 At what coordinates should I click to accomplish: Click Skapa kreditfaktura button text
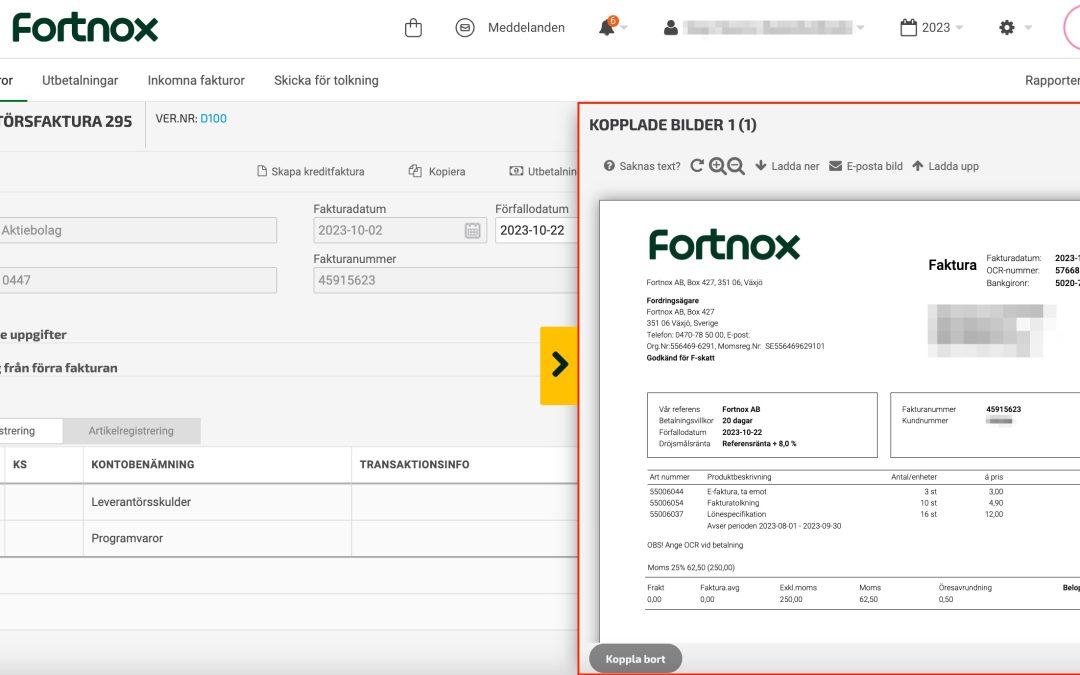[x=318, y=172]
